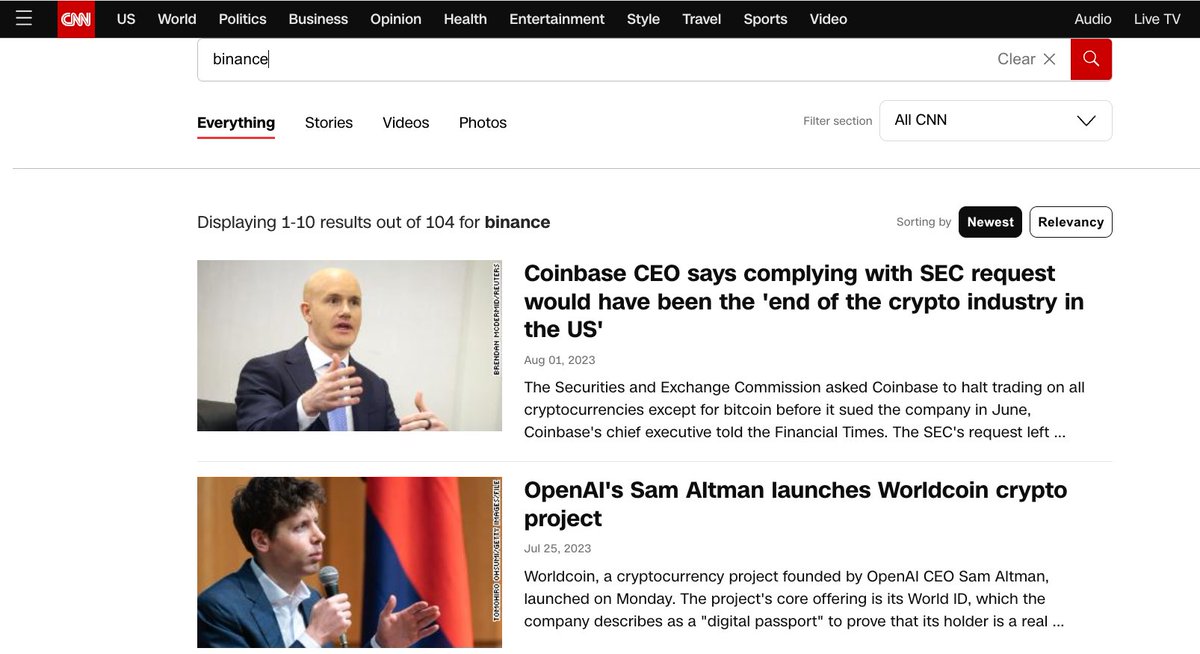Click the red search magnifier button
Image resolution: width=1200 pixels, height=654 pixels.
click(1091, 59)
